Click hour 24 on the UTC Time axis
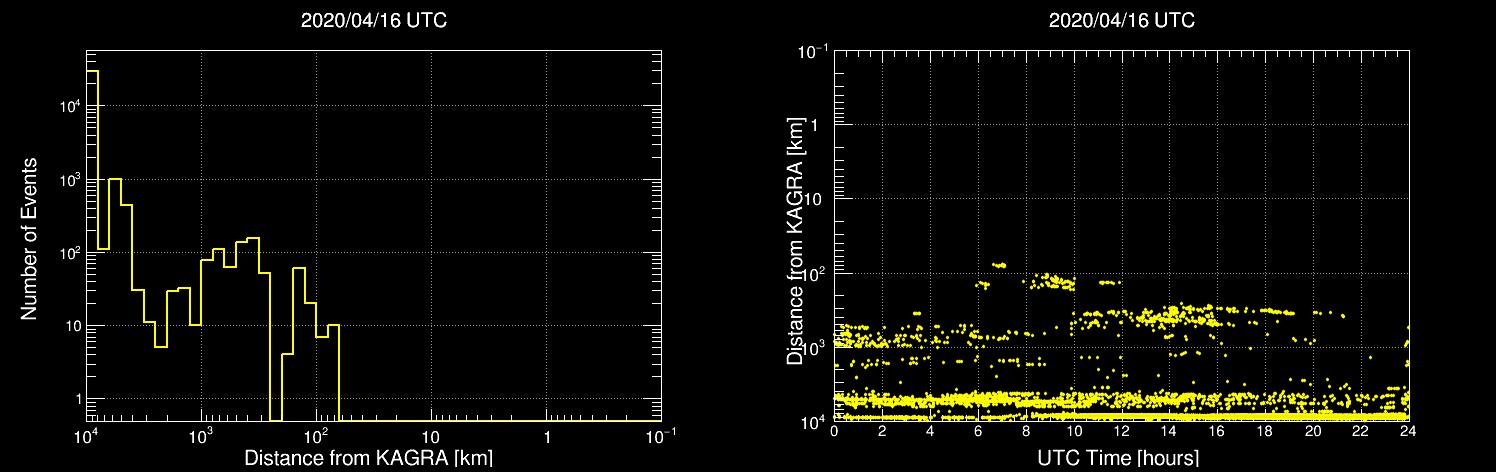The width and height of the screenshot is (1496, 472). [1409, 432]
